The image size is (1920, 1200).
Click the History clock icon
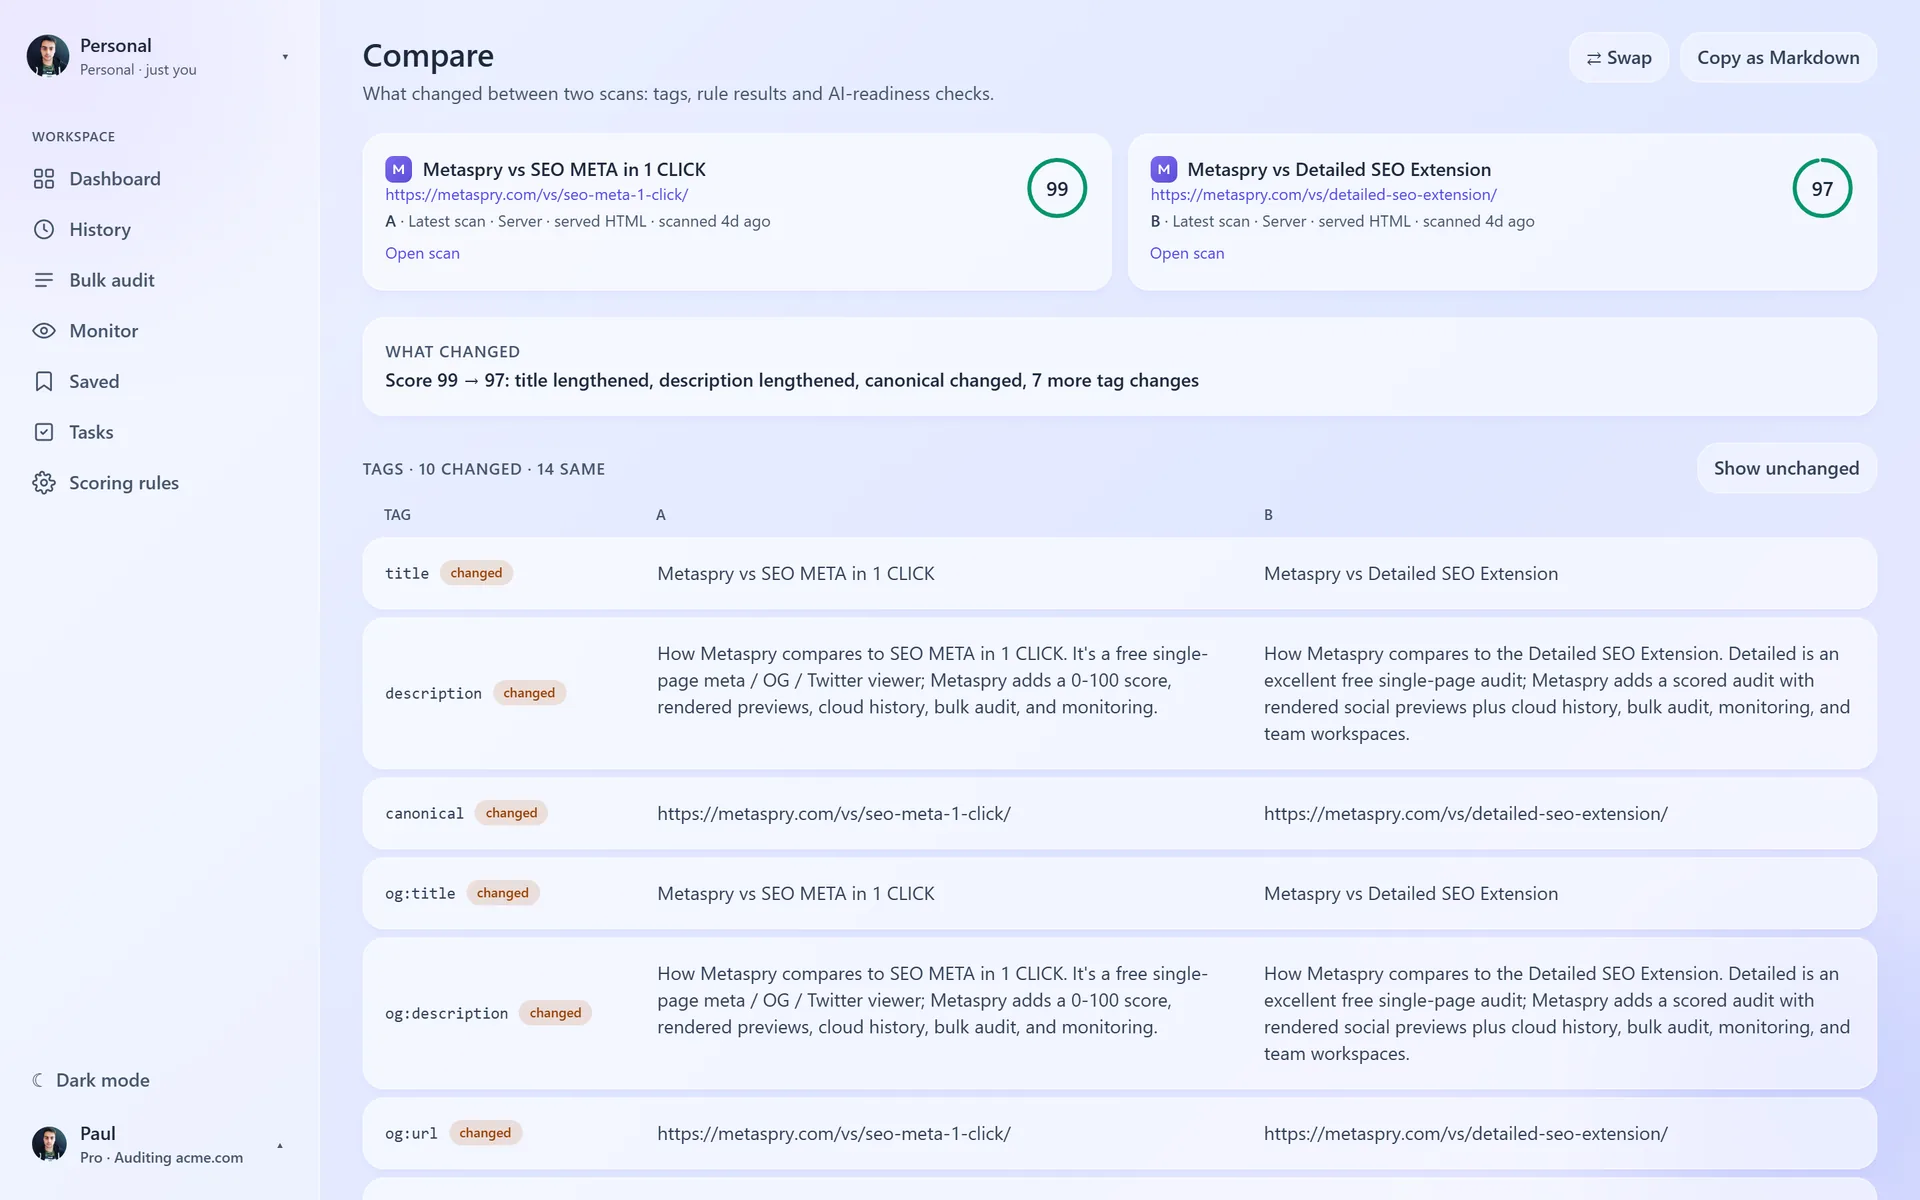click(x=44, y=229)
